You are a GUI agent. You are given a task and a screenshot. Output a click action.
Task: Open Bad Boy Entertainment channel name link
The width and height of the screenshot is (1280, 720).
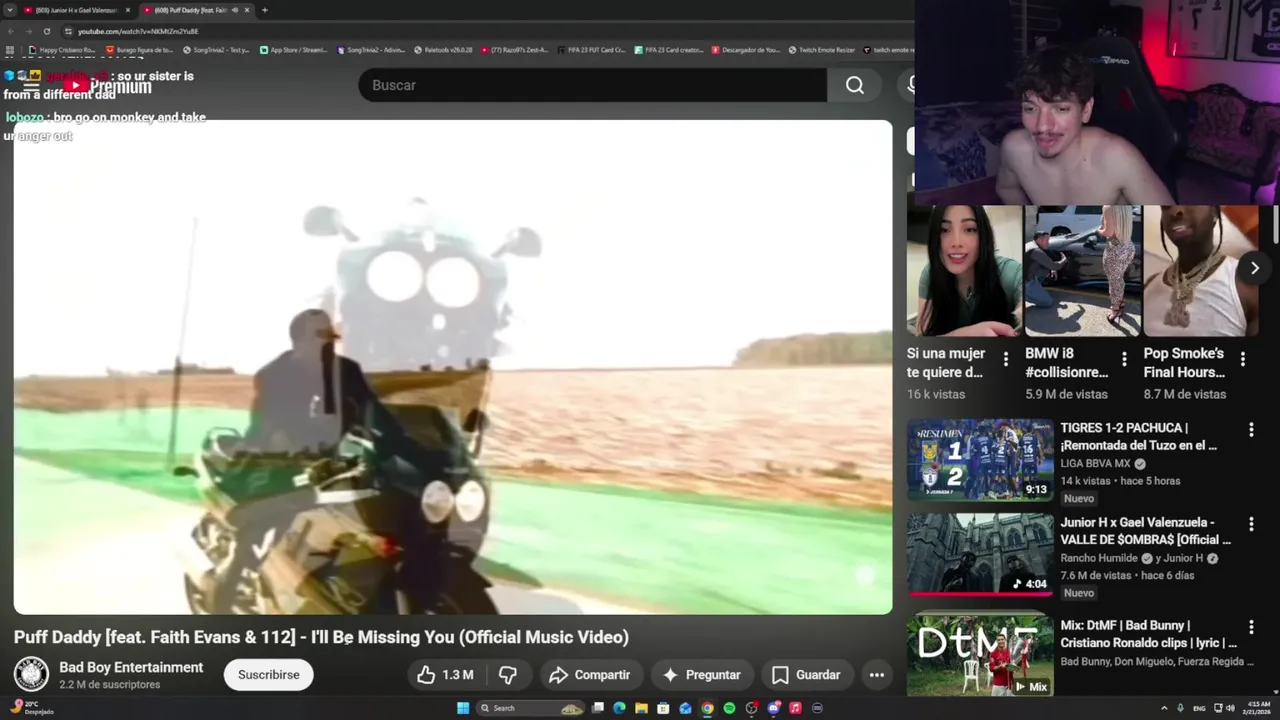coord(131,667)
